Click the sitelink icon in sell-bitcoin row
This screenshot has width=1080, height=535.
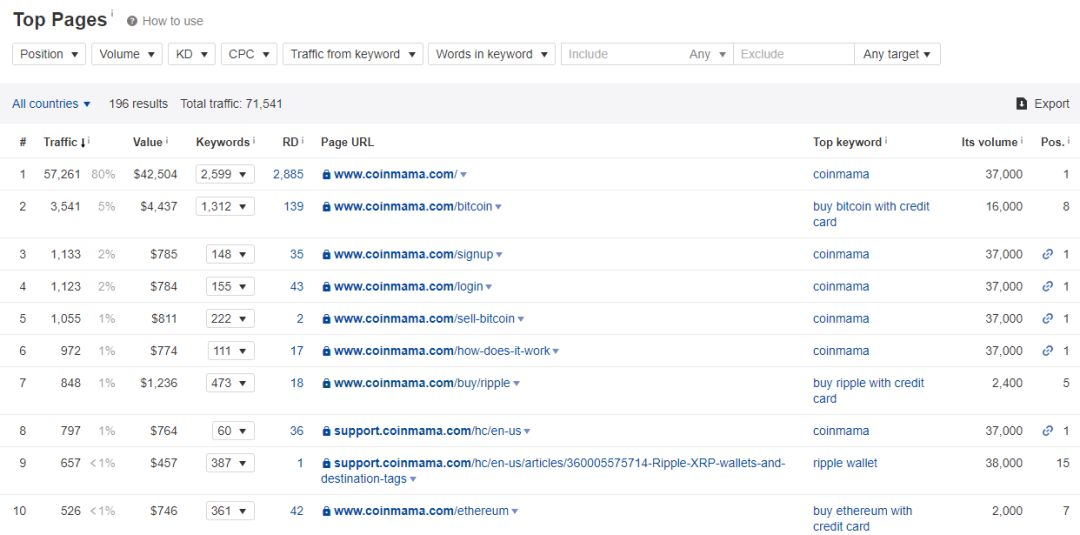1048,319
